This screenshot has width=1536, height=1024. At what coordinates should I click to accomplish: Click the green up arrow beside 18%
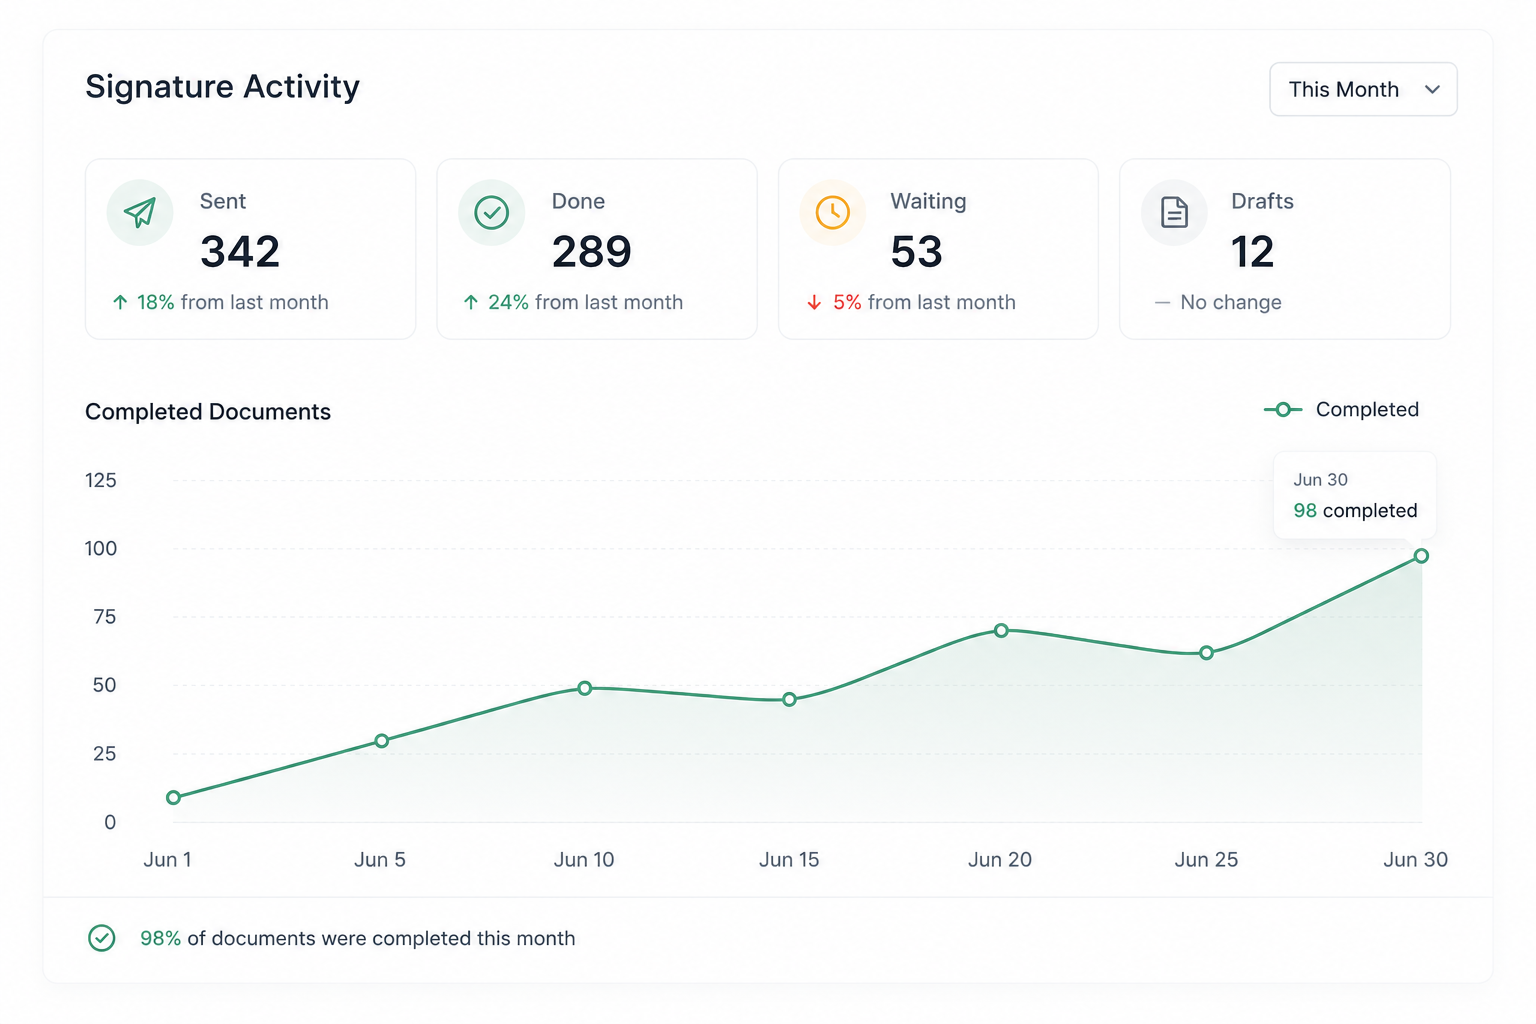pos(120,302)
